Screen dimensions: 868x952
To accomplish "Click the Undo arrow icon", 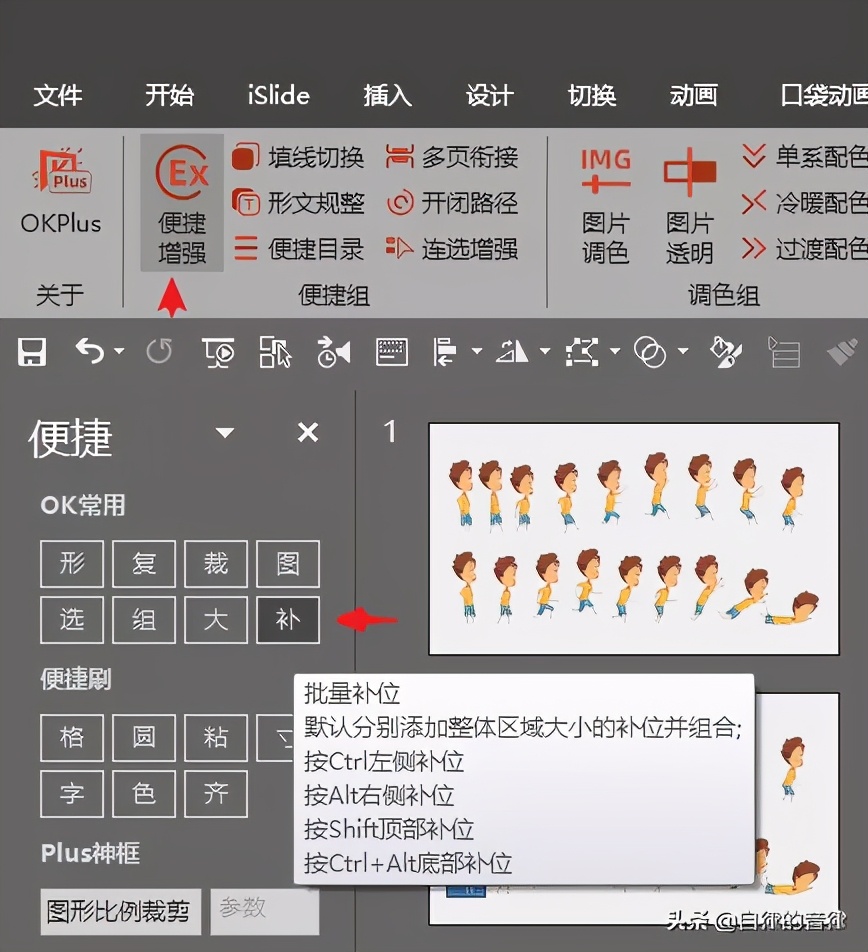I will [x=90, y=352].
